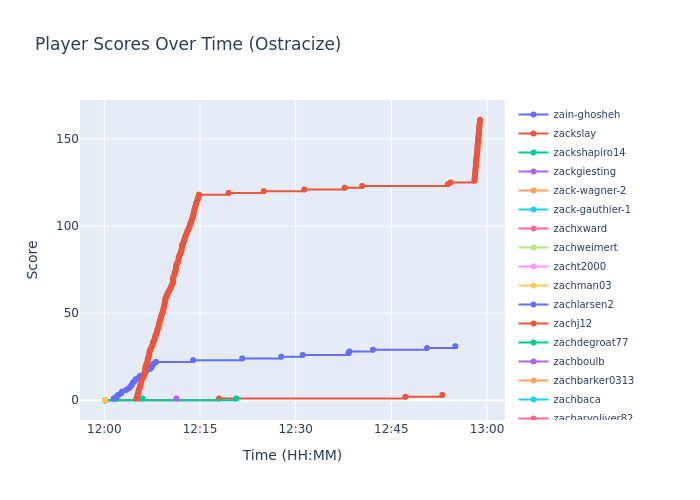
Task: Click the 12:30 x-axis tick label
Action: (295, 429)
